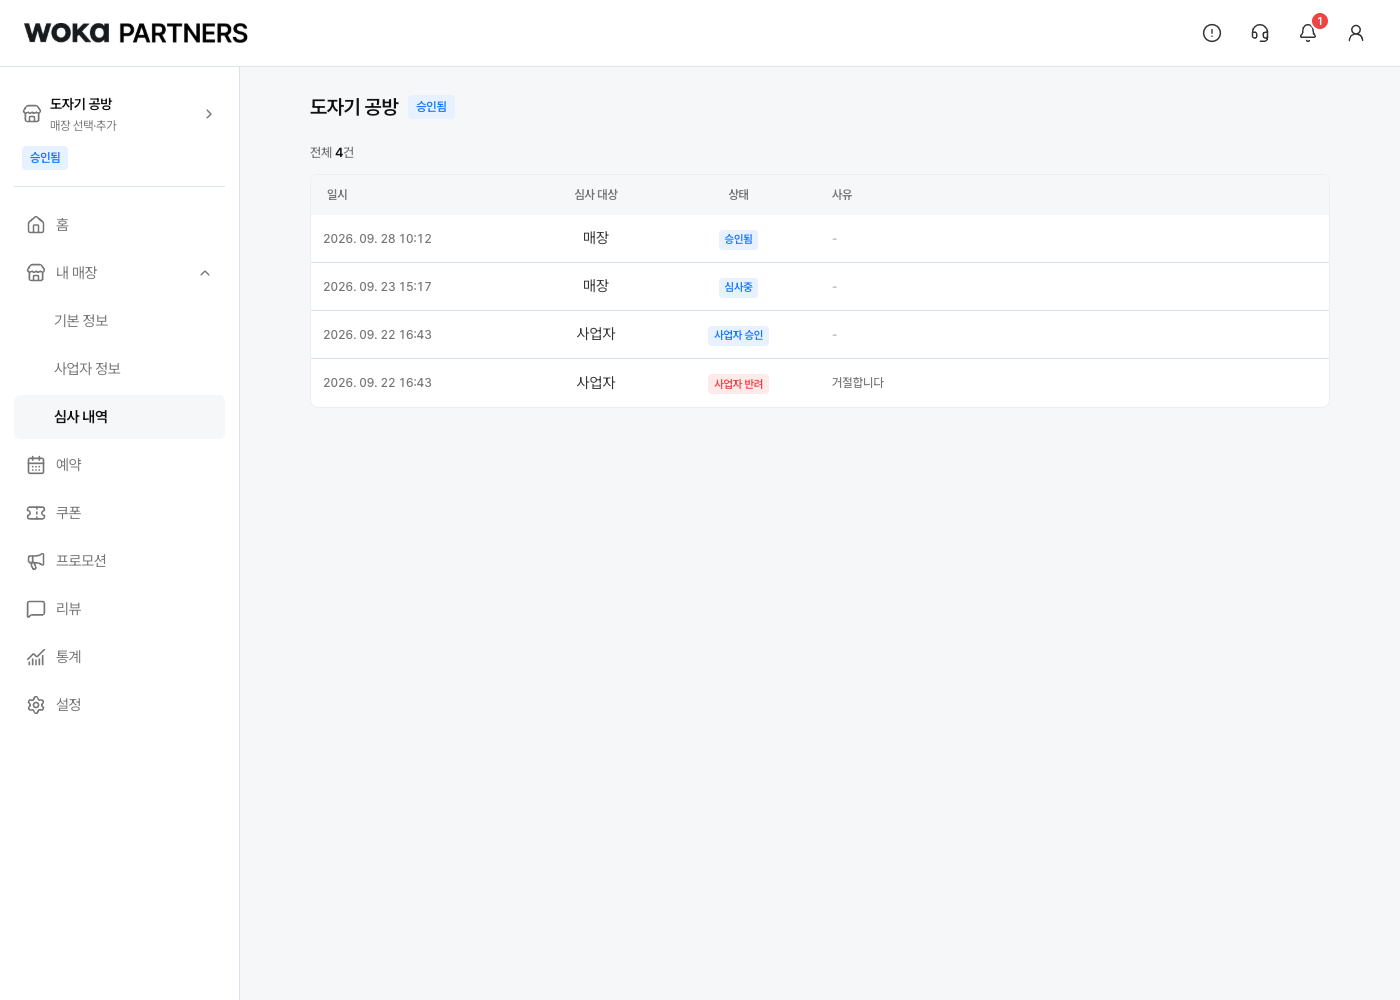Viewport: 1400px width, 1000px height.
Task: Click the 거절합니다 reason text
Action: coord(858,383)
